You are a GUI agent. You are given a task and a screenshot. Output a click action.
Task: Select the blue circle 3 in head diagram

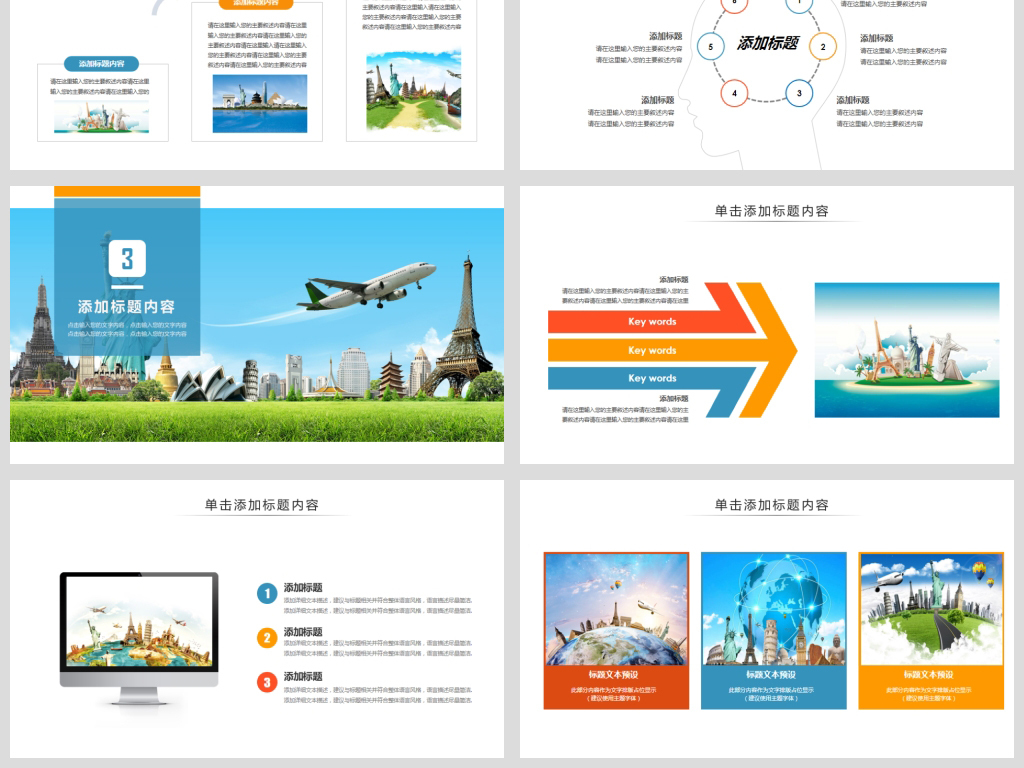coord(798,94)
